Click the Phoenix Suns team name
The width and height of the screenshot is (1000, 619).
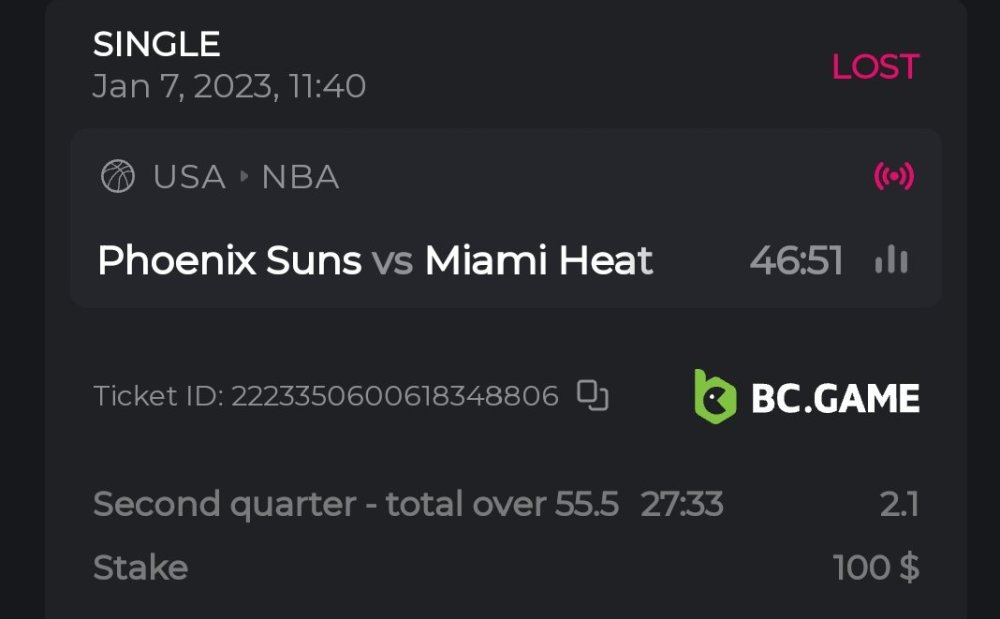[229, 261]
